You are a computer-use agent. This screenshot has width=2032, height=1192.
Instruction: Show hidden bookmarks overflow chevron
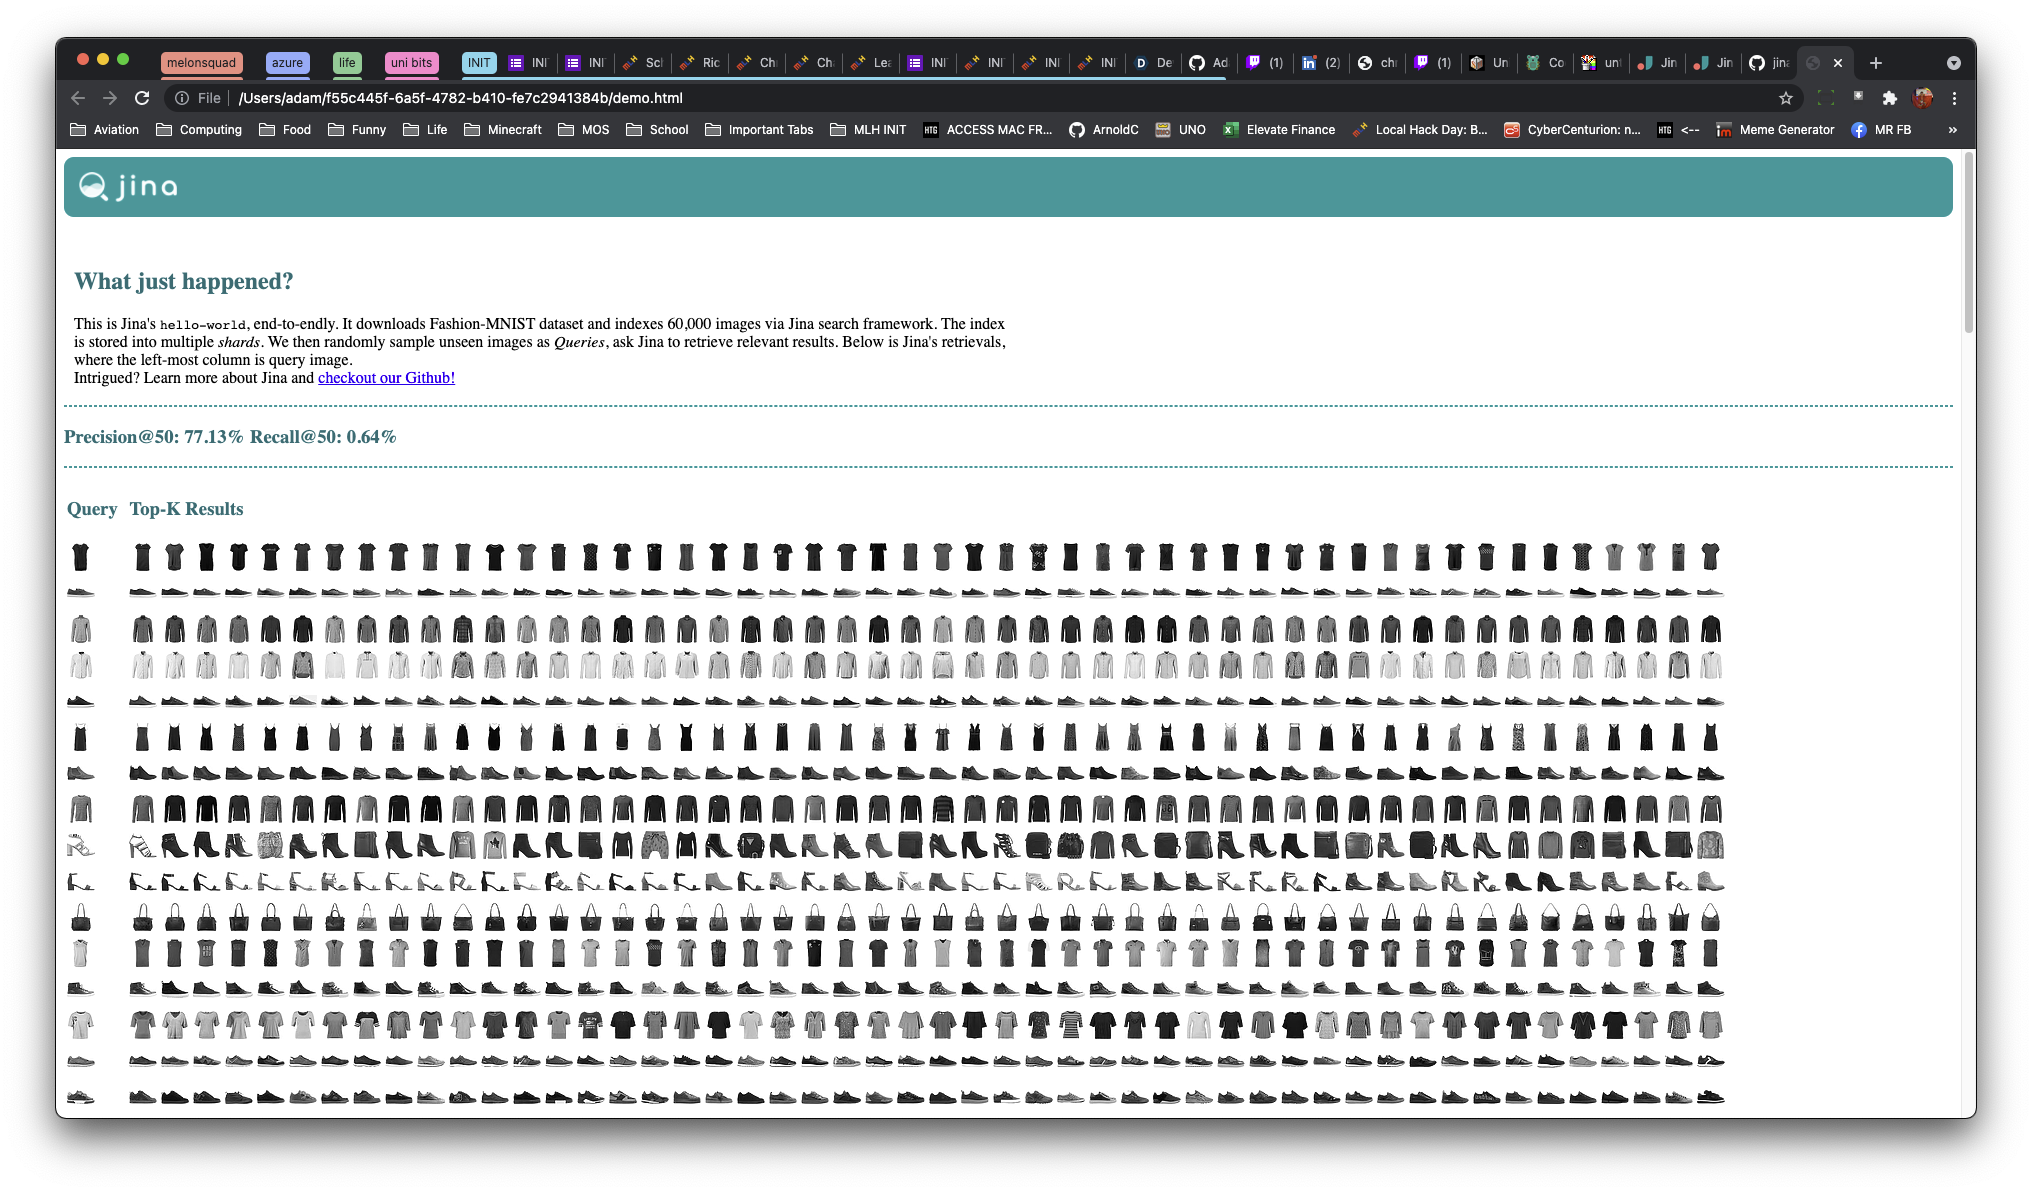click(1952, 130)
